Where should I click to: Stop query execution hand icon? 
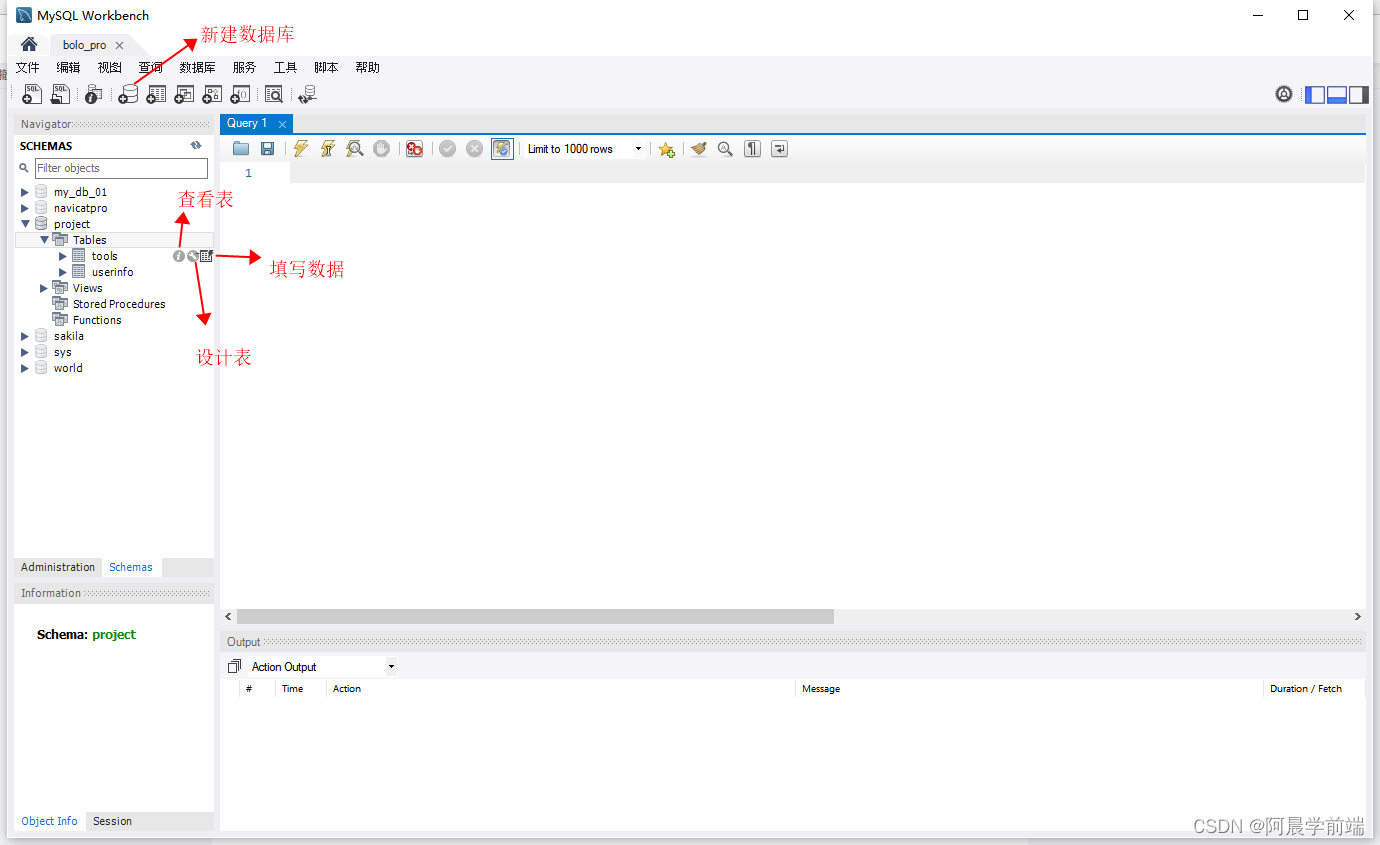click(x=381, y=149)
